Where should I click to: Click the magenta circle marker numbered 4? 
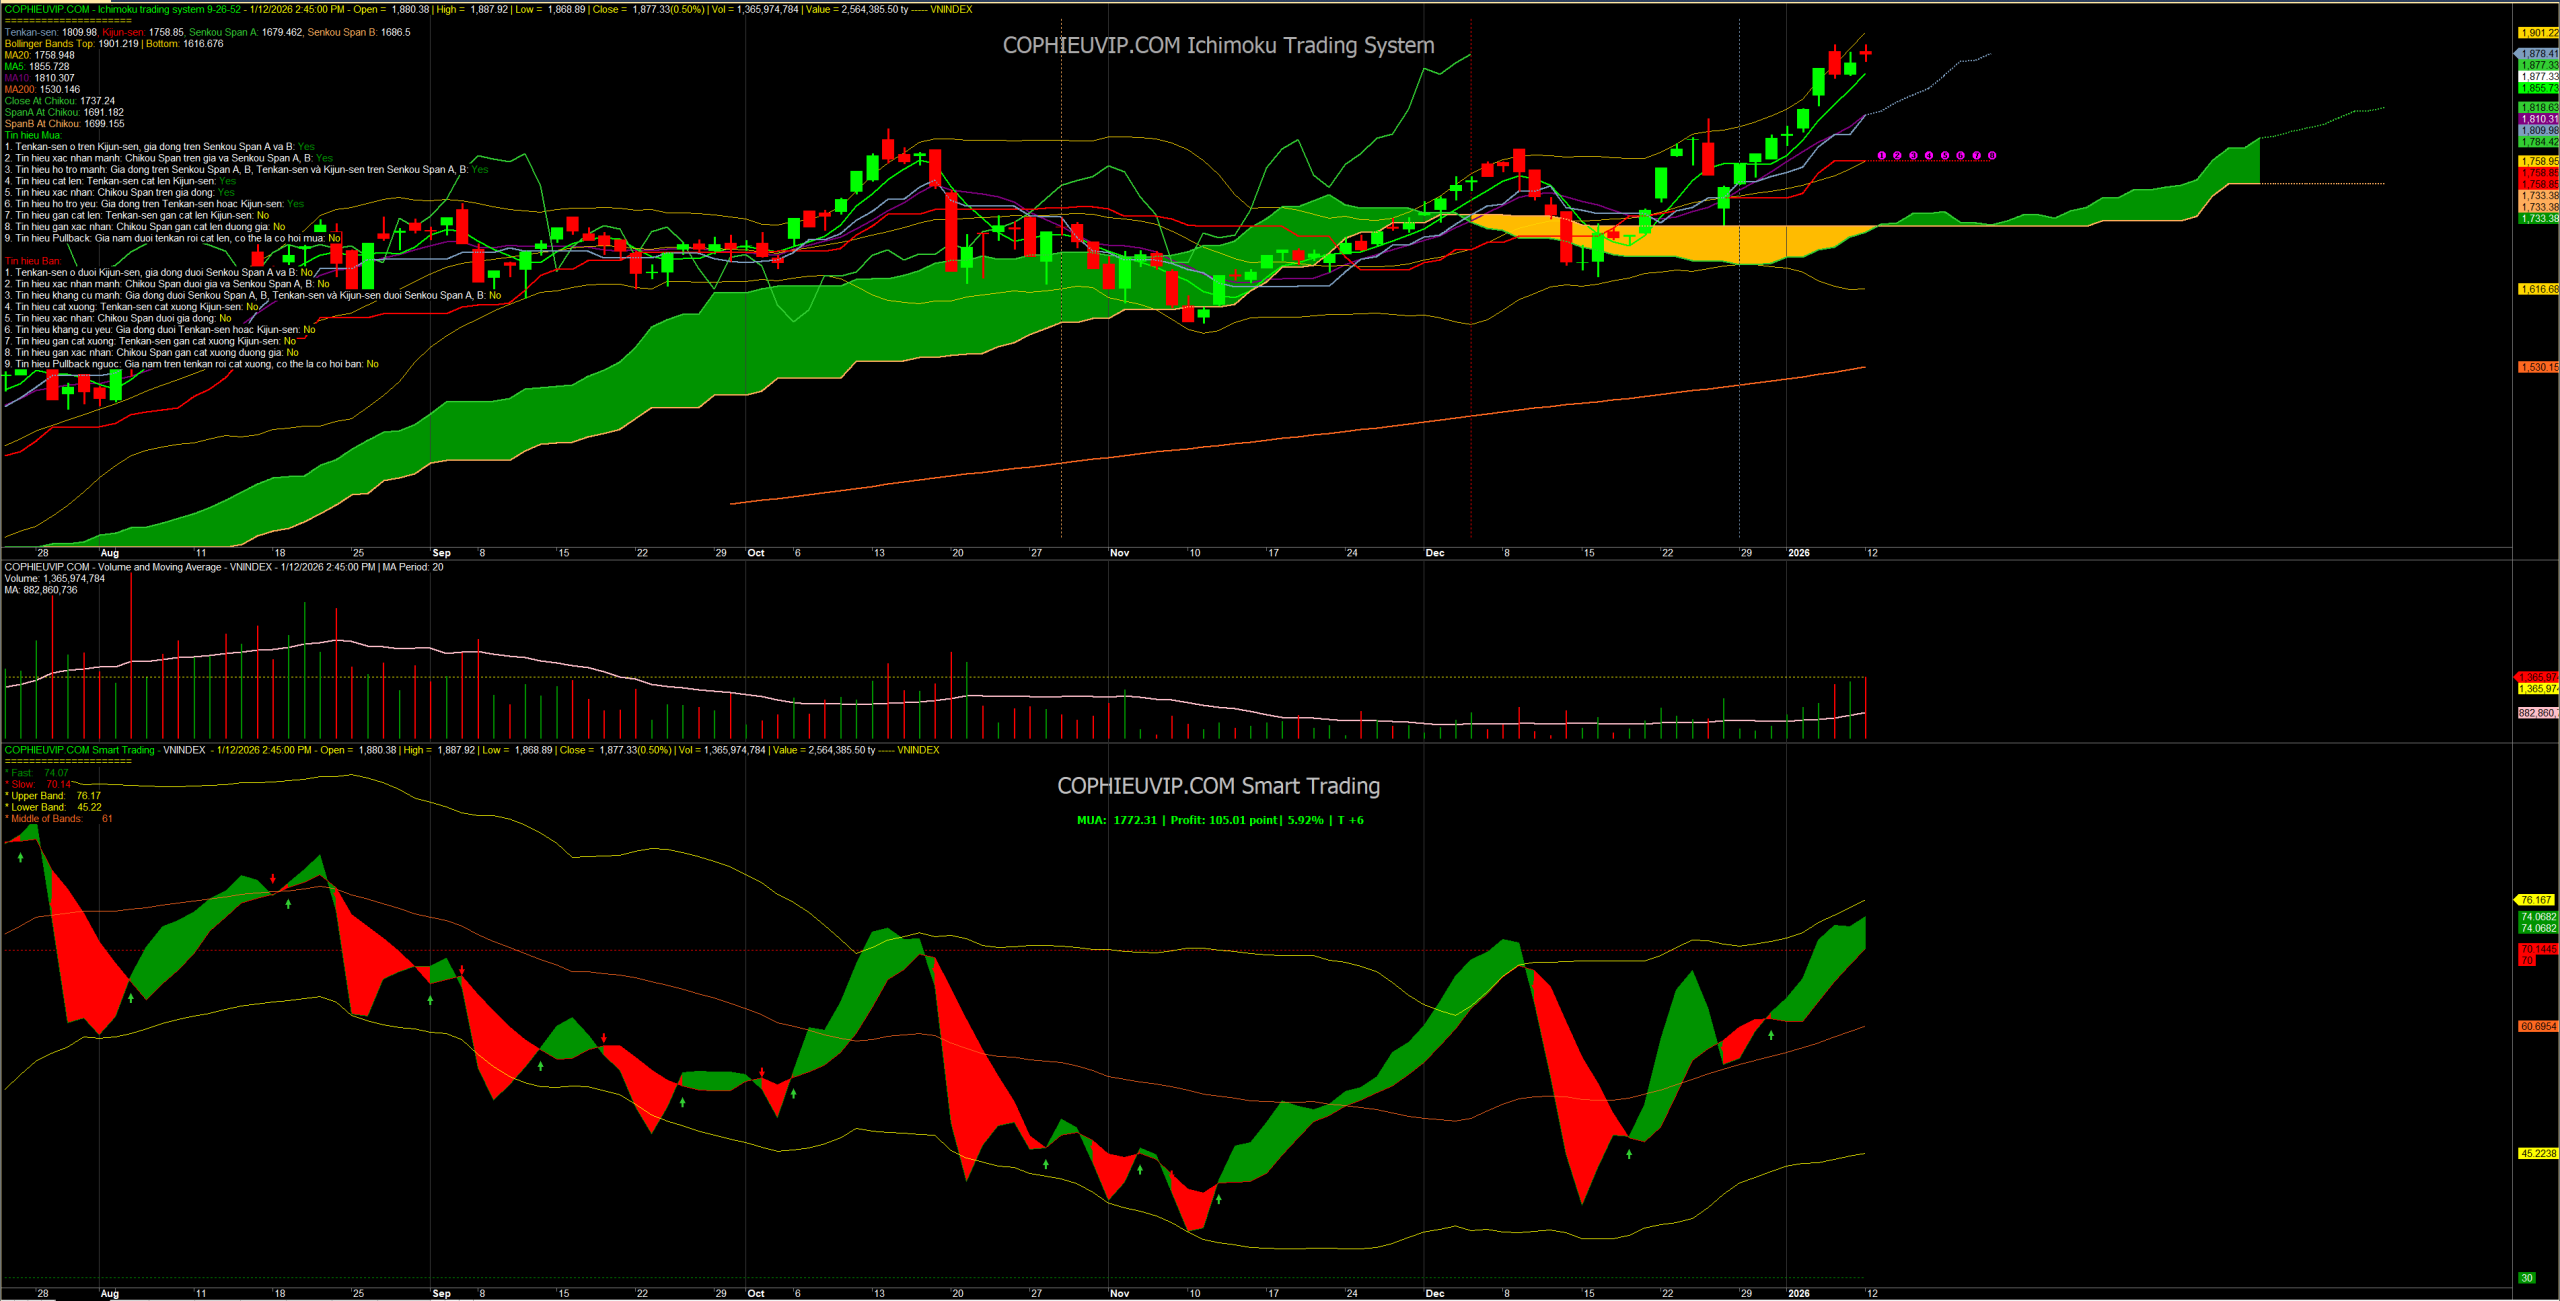(x=1929, y=156)
